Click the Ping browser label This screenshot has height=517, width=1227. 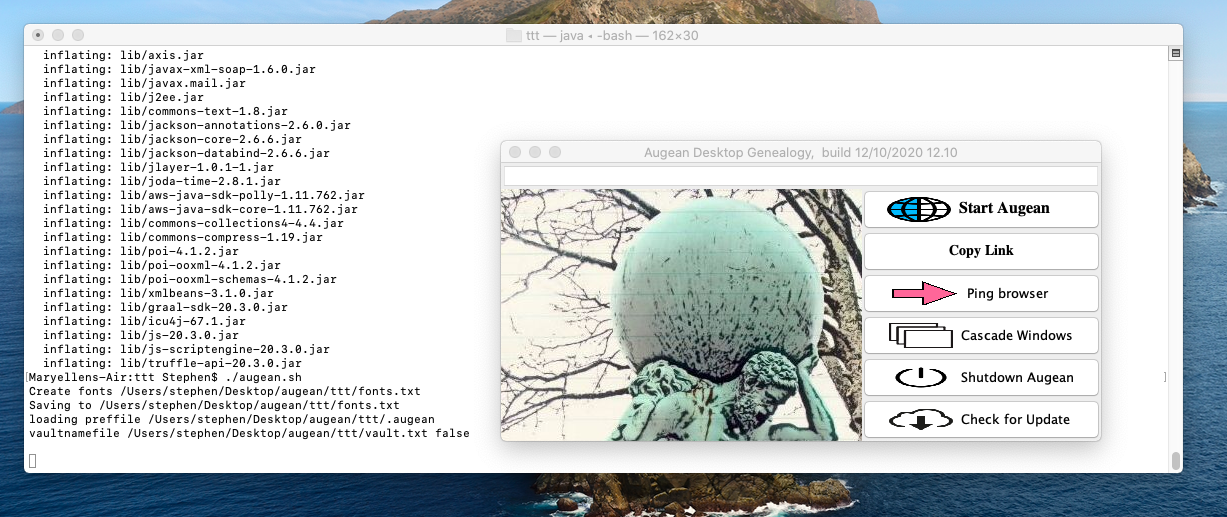click(1007, 293)
